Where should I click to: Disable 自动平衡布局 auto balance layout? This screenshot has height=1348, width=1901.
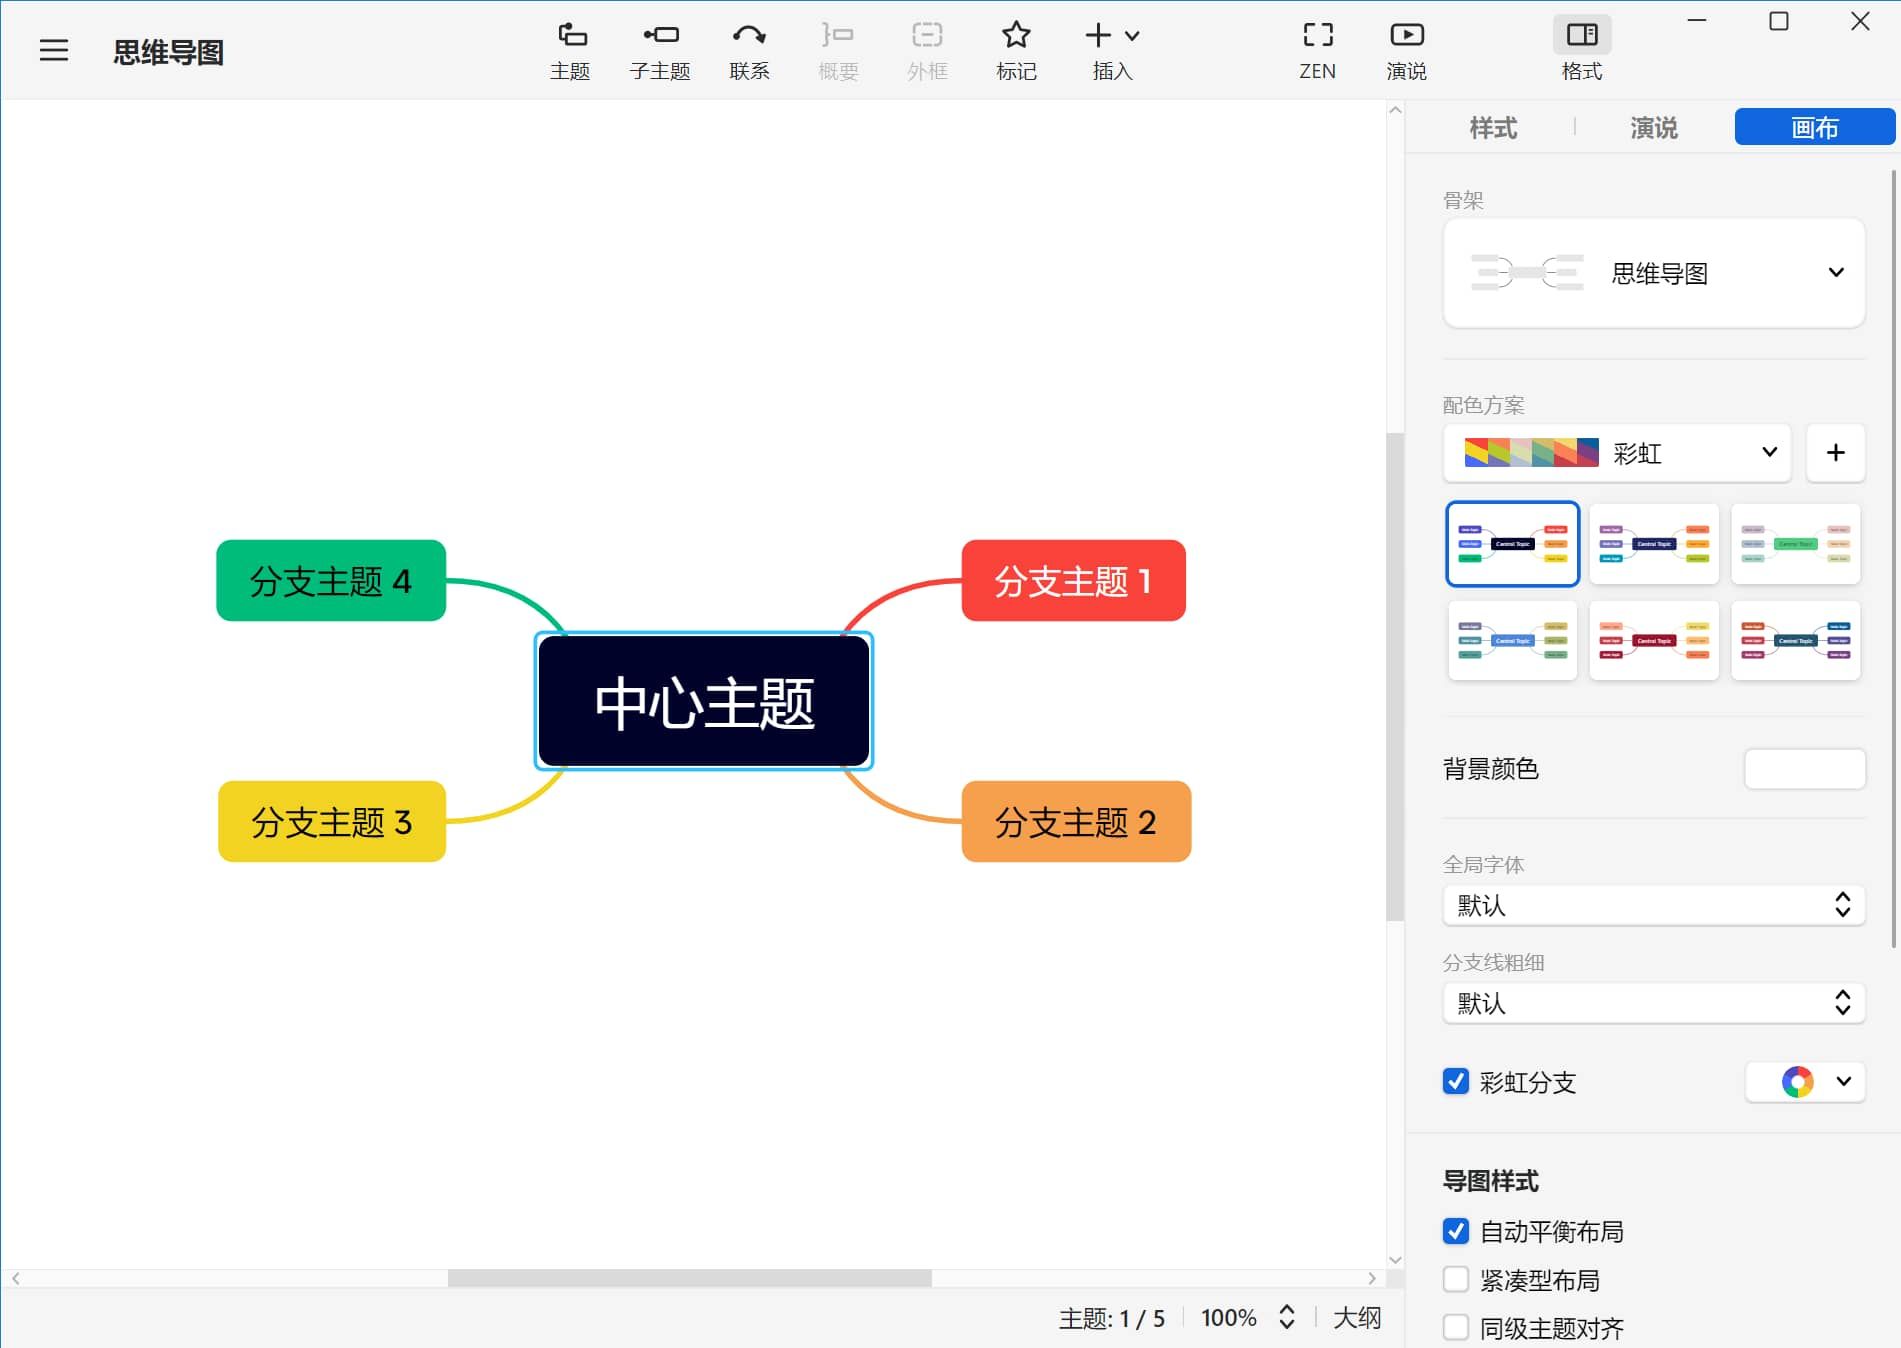pos(1456,1232)
